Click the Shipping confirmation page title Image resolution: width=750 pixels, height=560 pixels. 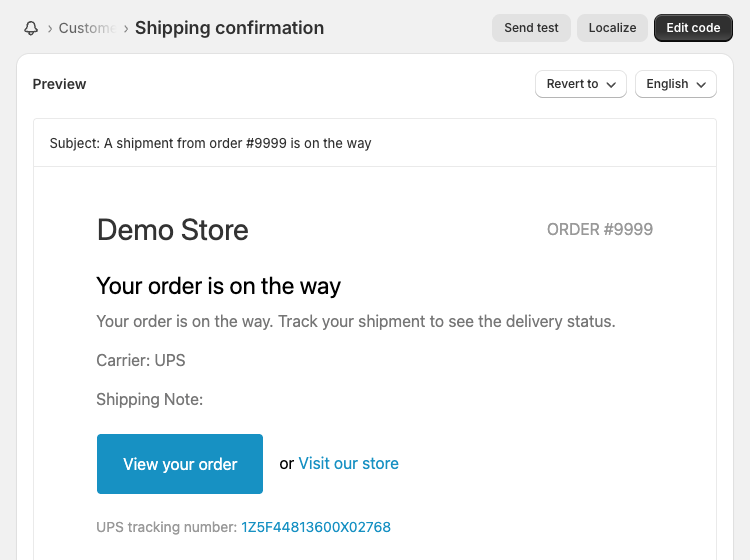229,28
